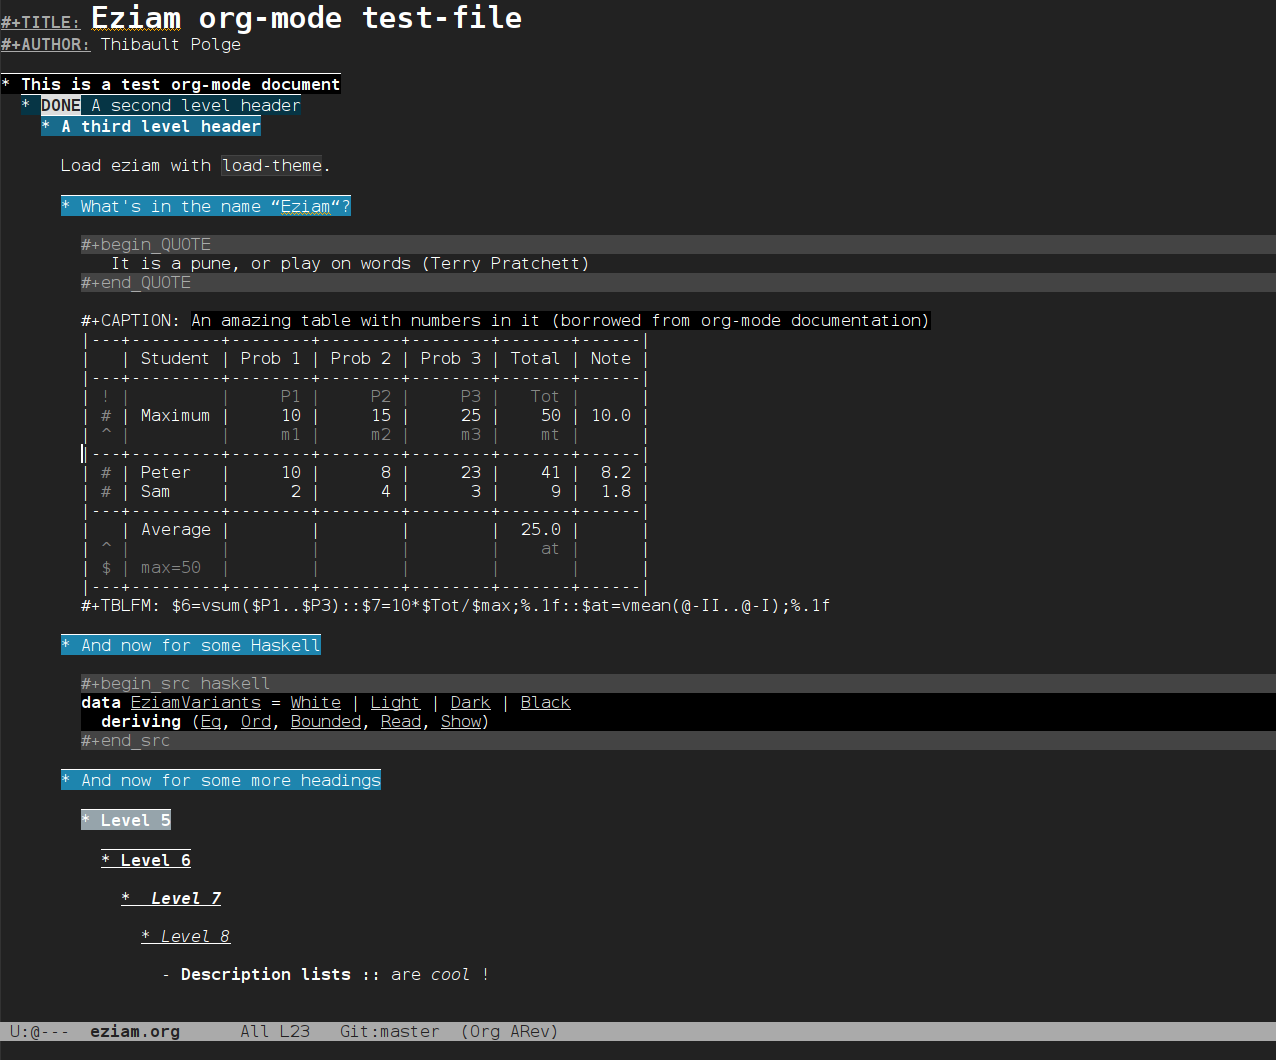
Task: Select heading "And now for some Haskell"
Action: point(191,645)
